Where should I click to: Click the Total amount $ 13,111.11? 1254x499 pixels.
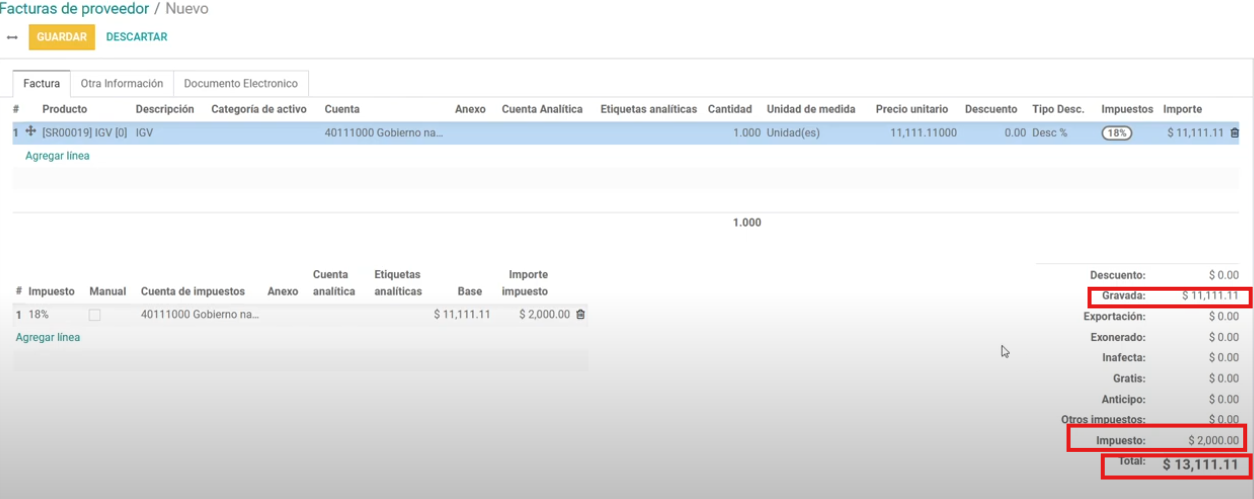point(1200,465)
